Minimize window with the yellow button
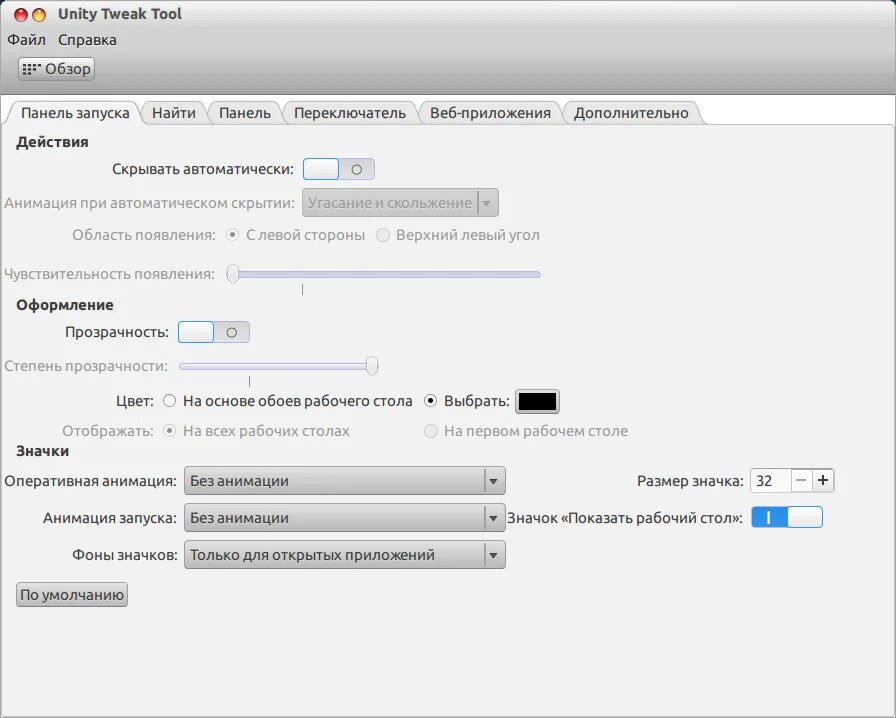Image resolution: width=896 pixels, height=718 pixels. point(39,15)
